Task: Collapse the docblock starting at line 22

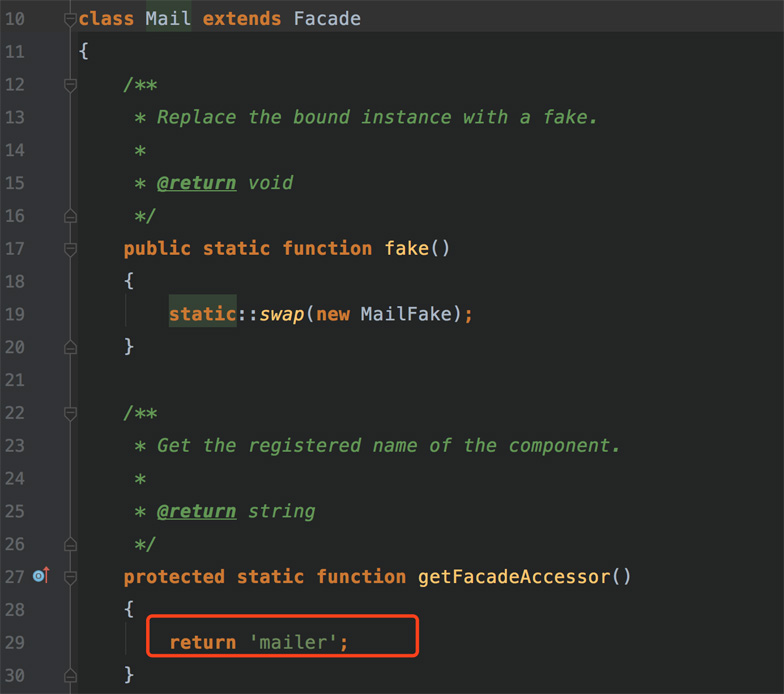Action: pos(70,413)
